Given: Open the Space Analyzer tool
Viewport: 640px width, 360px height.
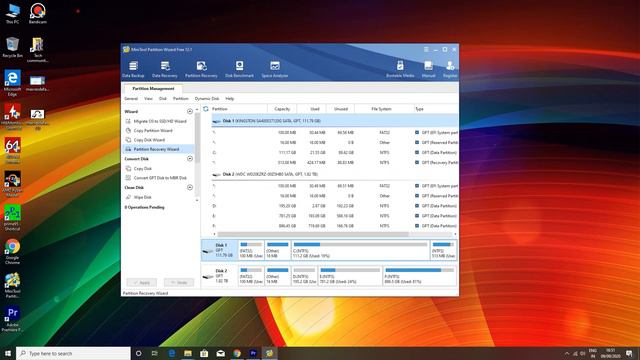Looking at the screenshot, I should (x=275, y=69).
